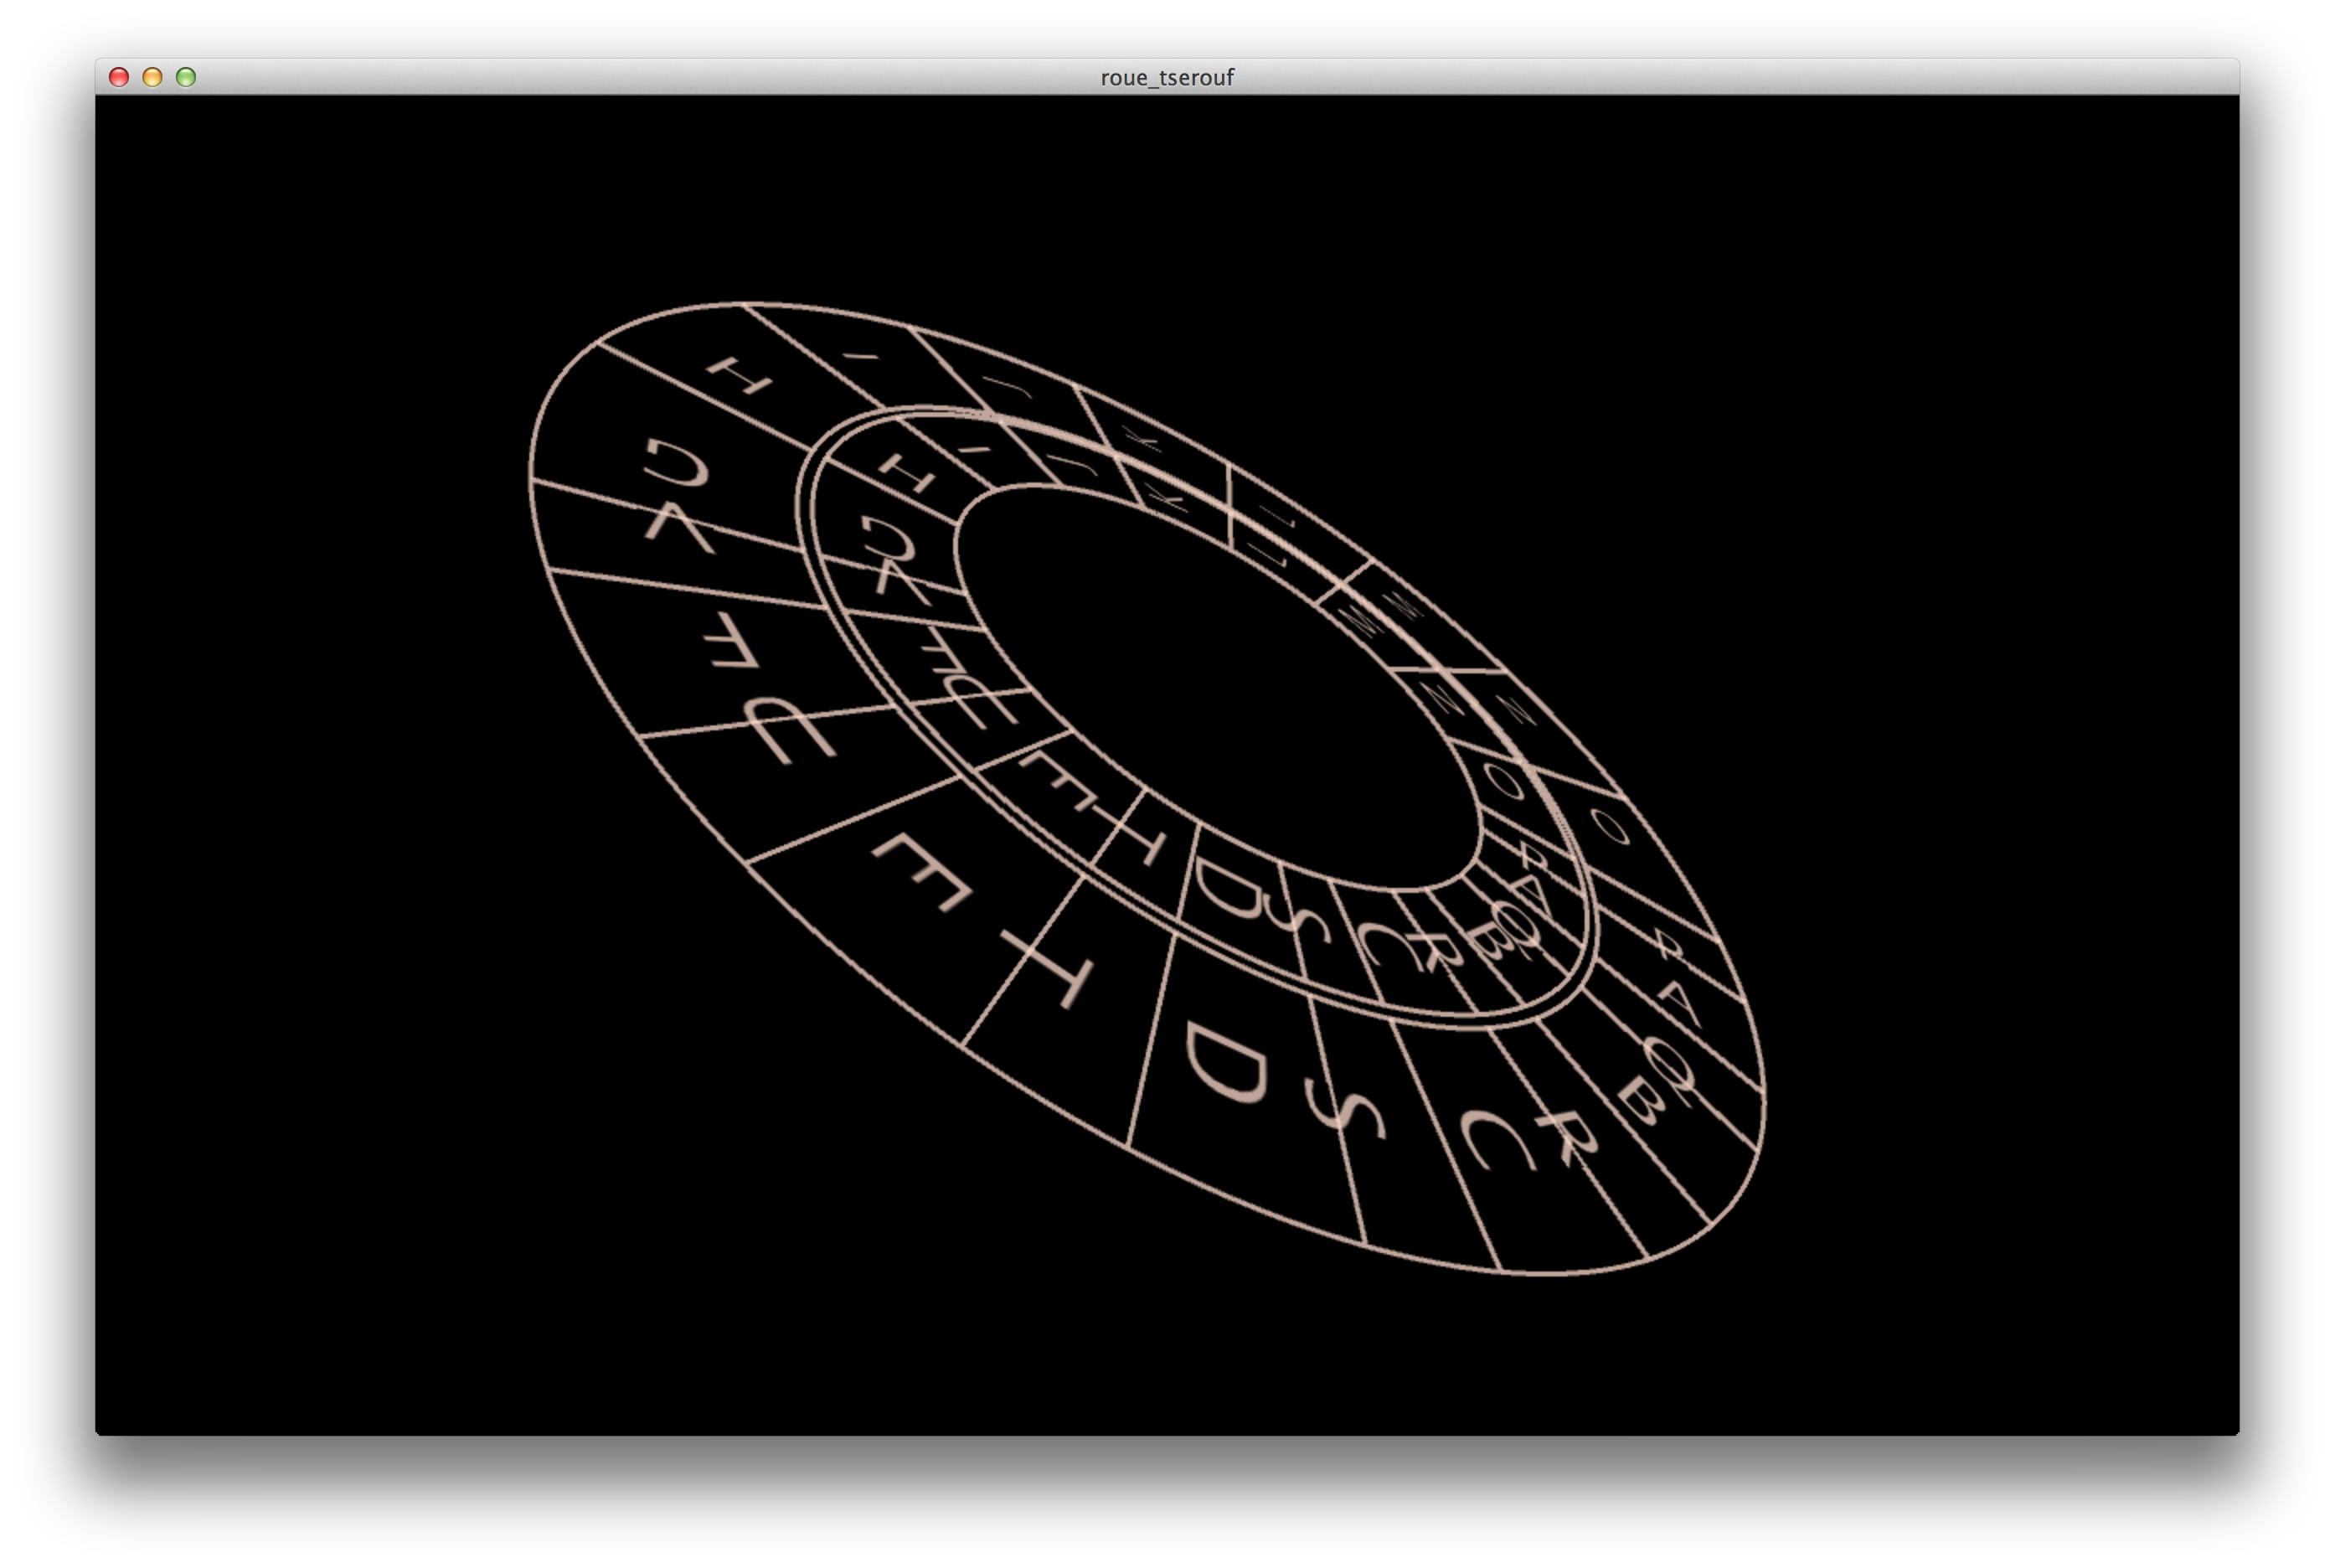Zoom the window with the green button

(186, 77)
